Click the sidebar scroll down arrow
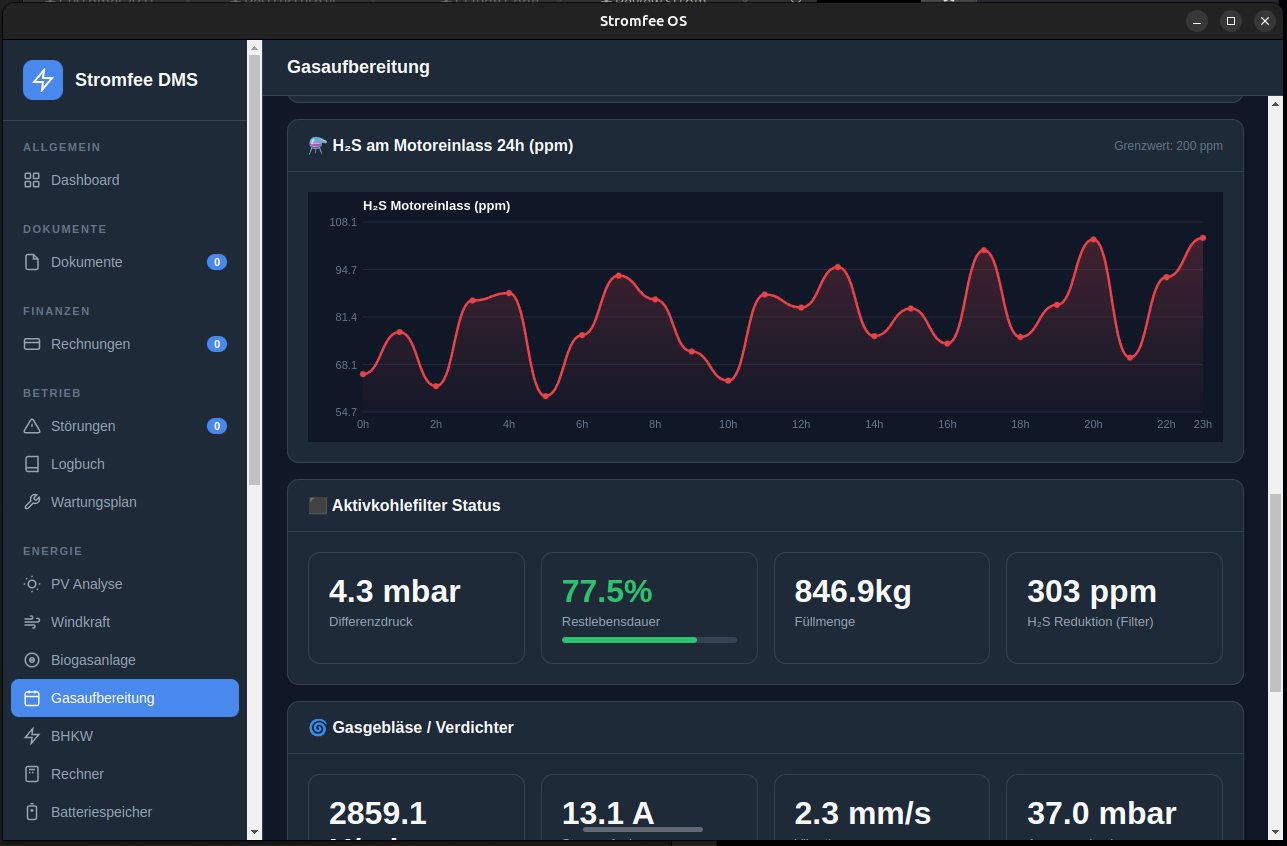This screenshot has width=1287, height=846. point(254,831)
